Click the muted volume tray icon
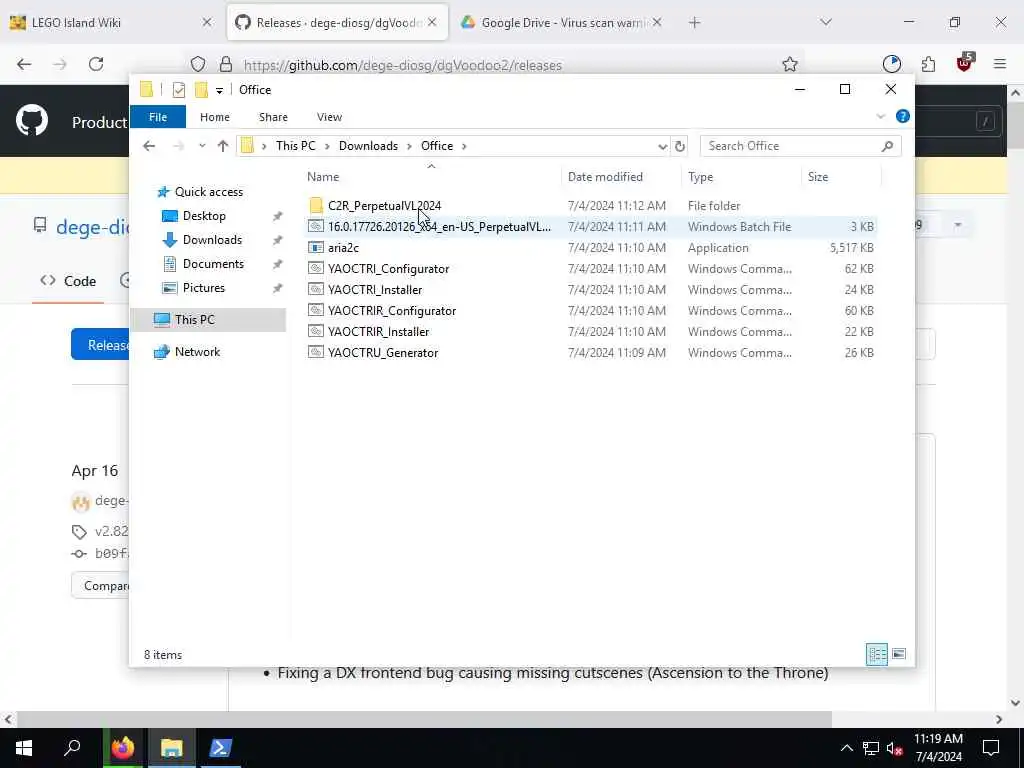Screen dimensions: 1024x768 point(895,748)
